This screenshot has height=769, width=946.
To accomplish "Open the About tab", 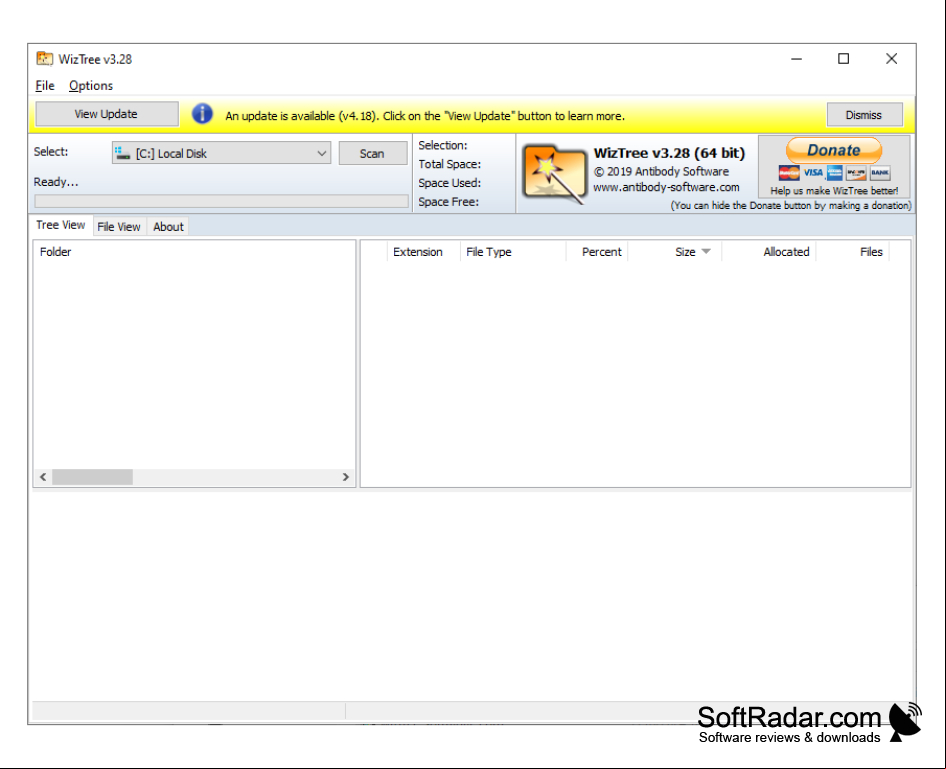I will click(168, 227).
